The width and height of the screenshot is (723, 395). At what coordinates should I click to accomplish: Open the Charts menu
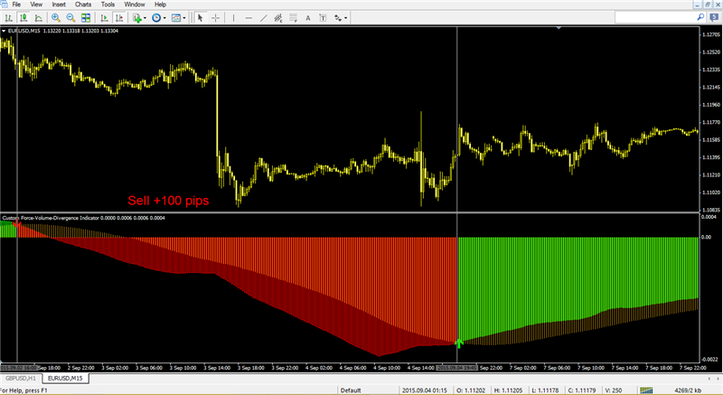[x=83, y=4]
